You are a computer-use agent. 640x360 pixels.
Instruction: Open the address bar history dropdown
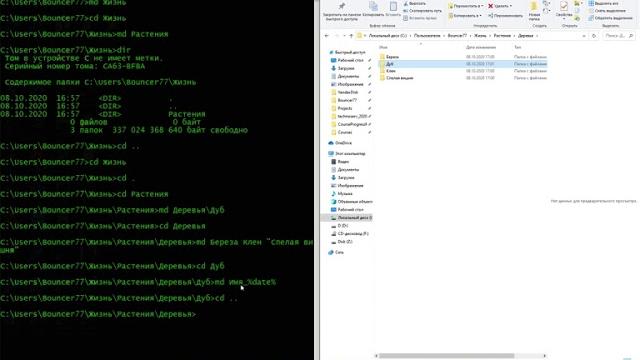click(584, 36)
